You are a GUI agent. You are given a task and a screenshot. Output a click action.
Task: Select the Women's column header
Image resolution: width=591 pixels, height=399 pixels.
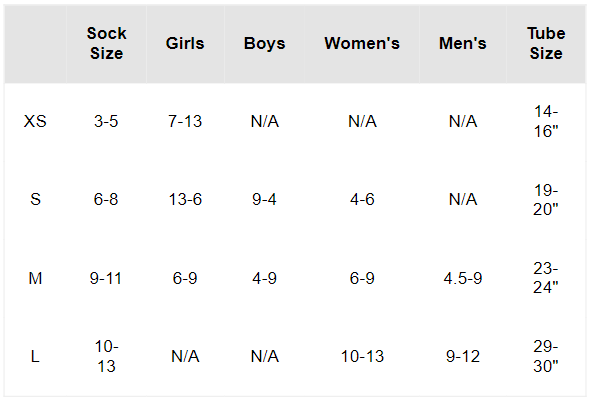pyautogui.click(x=362, y=43)
